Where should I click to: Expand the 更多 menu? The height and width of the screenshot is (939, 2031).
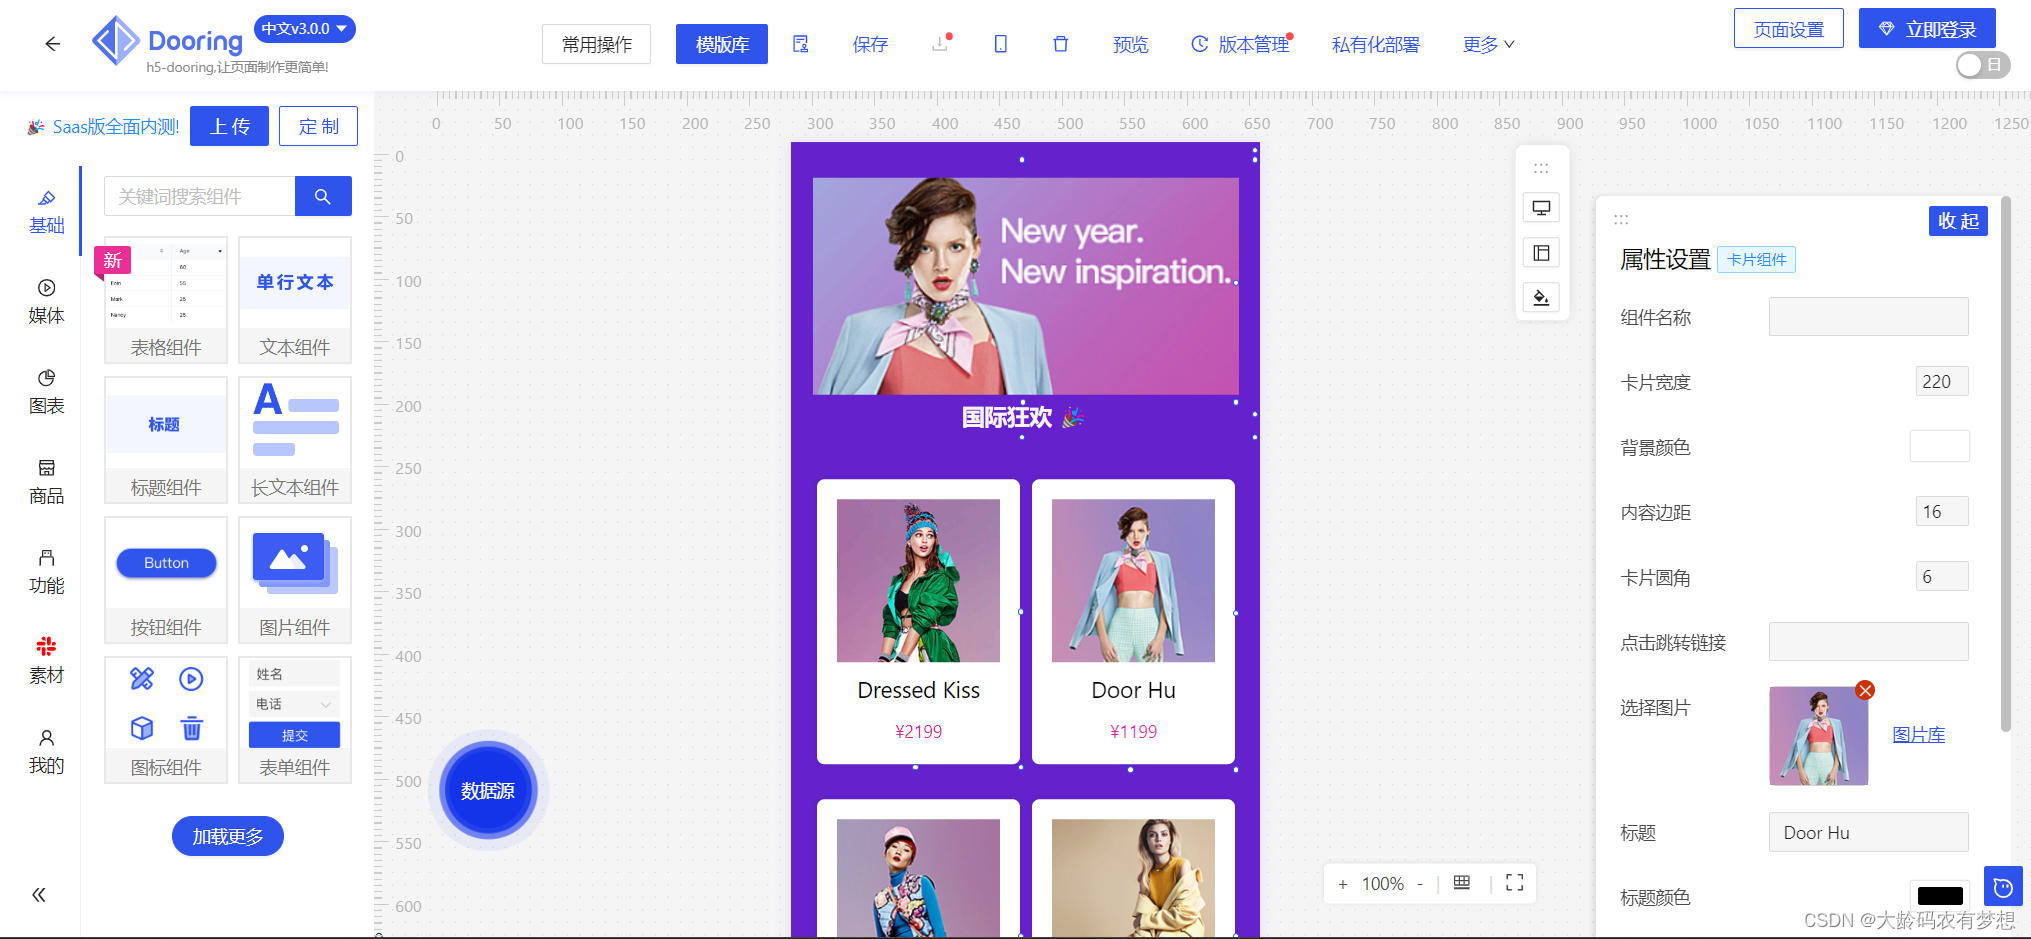pyautogui.click(x=1487, y=44)
